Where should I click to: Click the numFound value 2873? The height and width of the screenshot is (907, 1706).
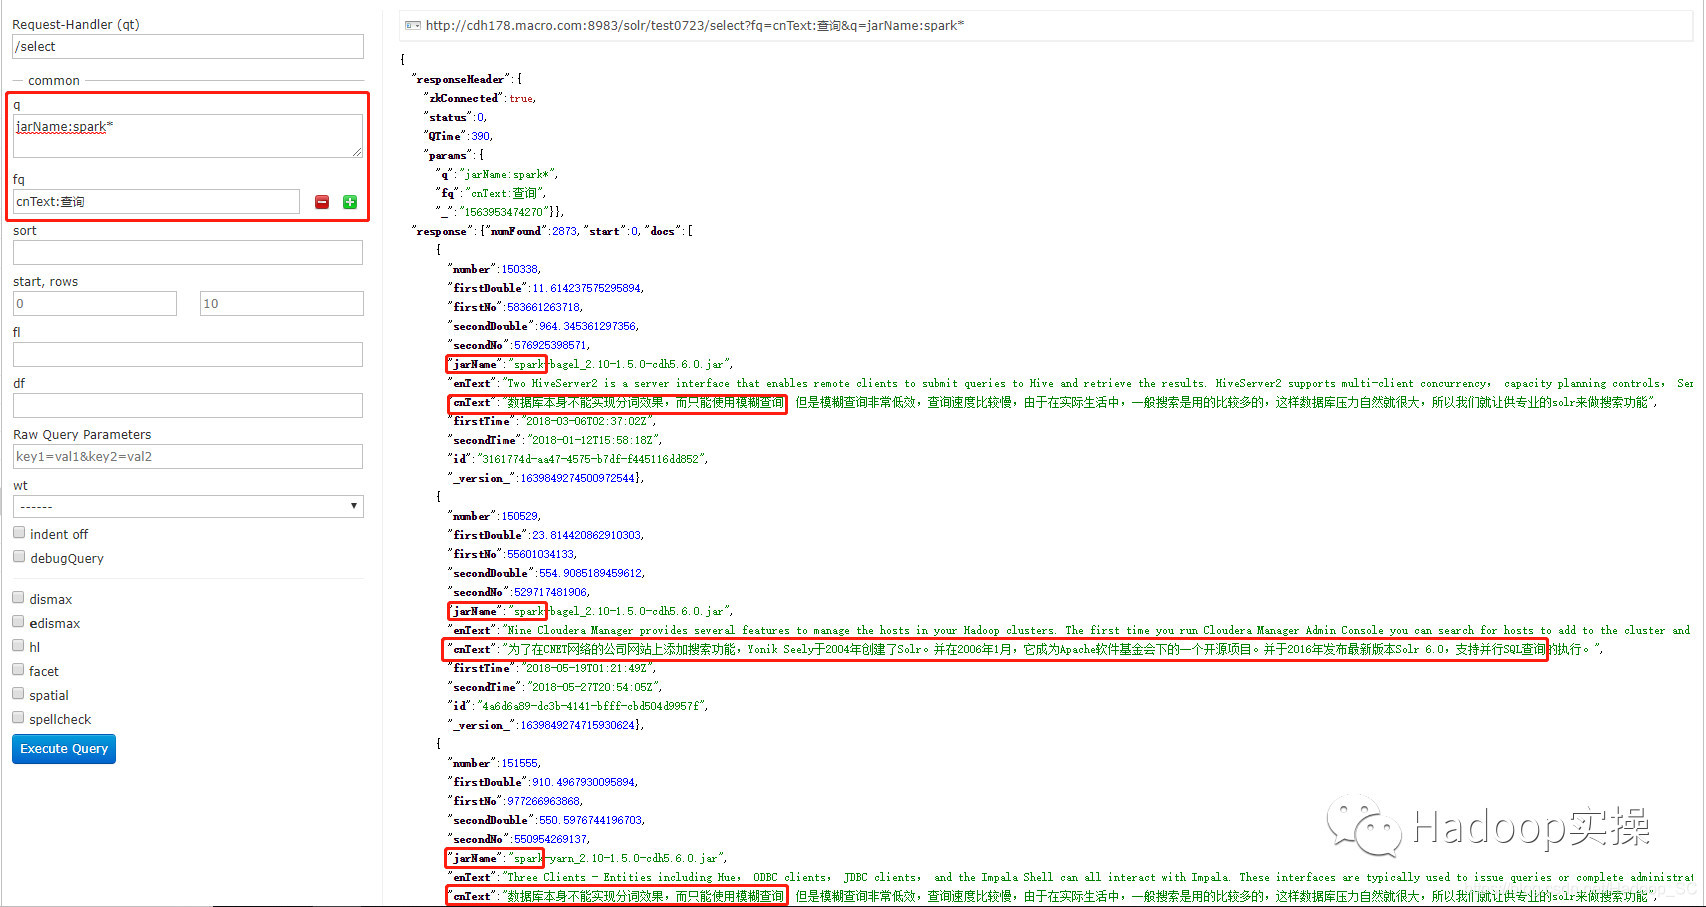[565, 231]
